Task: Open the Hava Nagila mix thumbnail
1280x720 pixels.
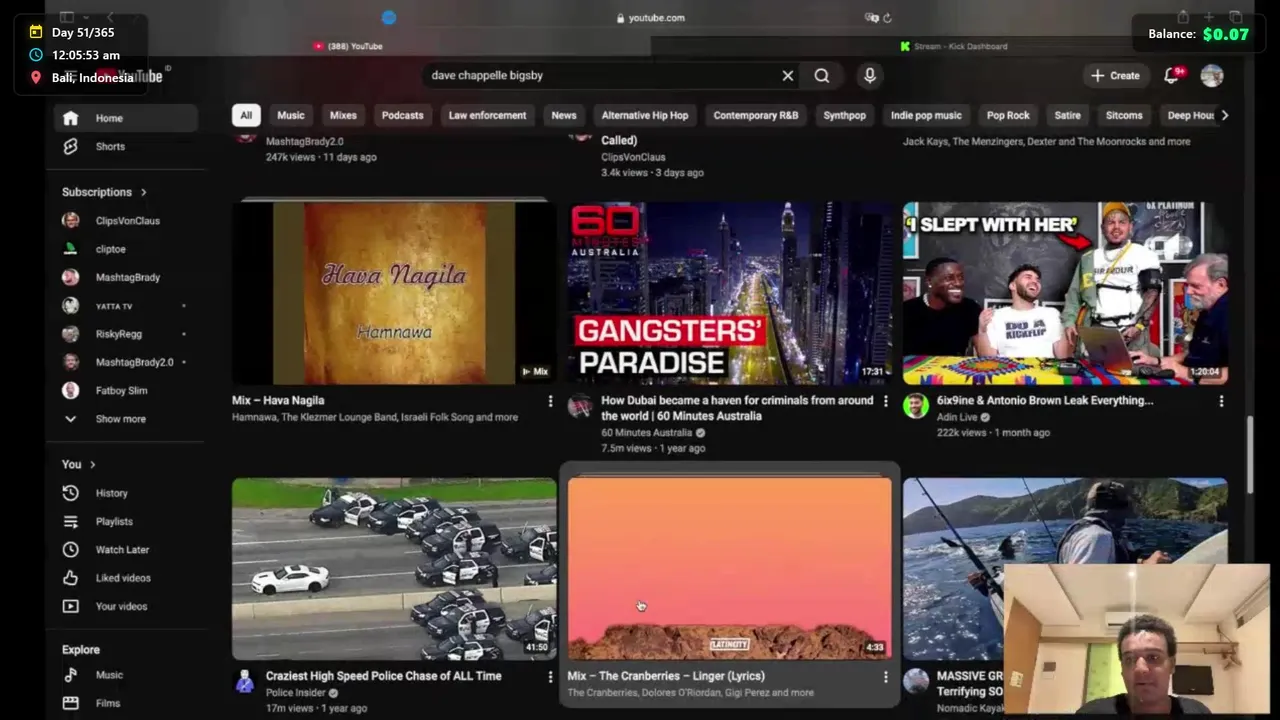Action: (x=394, y=293)
